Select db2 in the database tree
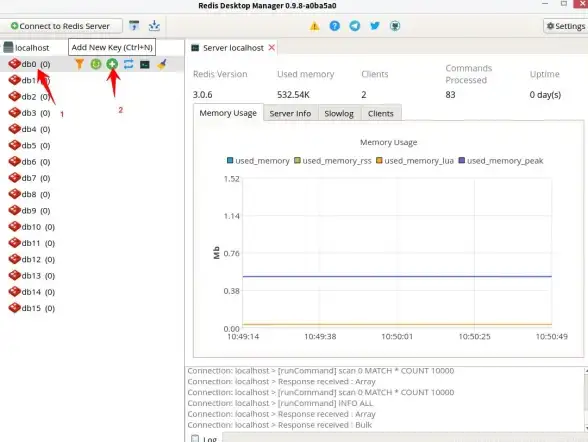588x442 pixels. tap(36, 97)
